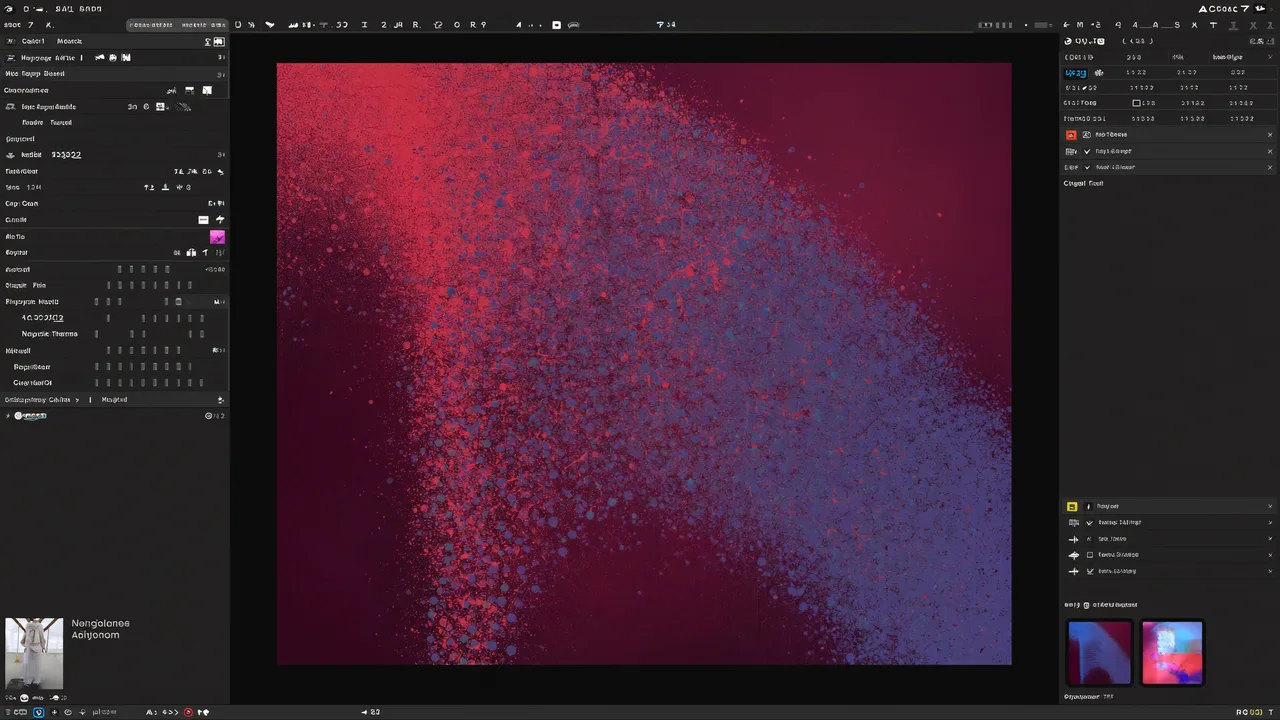Click the white filled square icon in top toolbar
The image size is (1280, 720).
click(x=557, y=25)
